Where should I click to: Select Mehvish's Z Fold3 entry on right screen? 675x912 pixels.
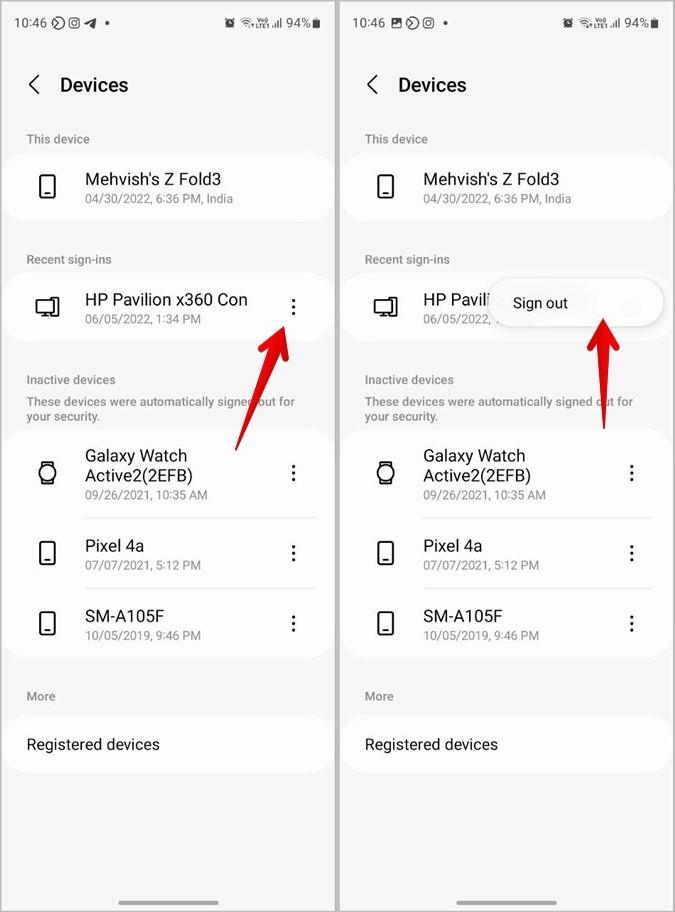506,187
